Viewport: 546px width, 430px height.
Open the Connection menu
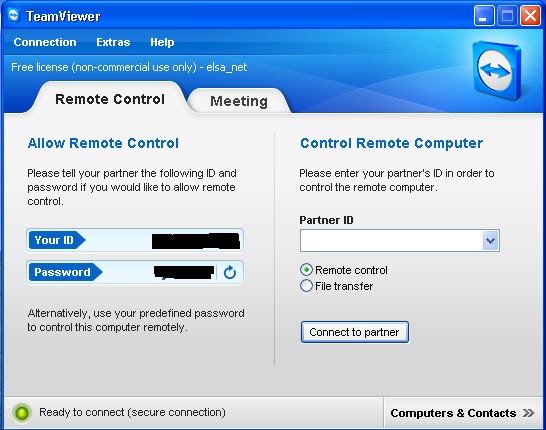point(45,42)
